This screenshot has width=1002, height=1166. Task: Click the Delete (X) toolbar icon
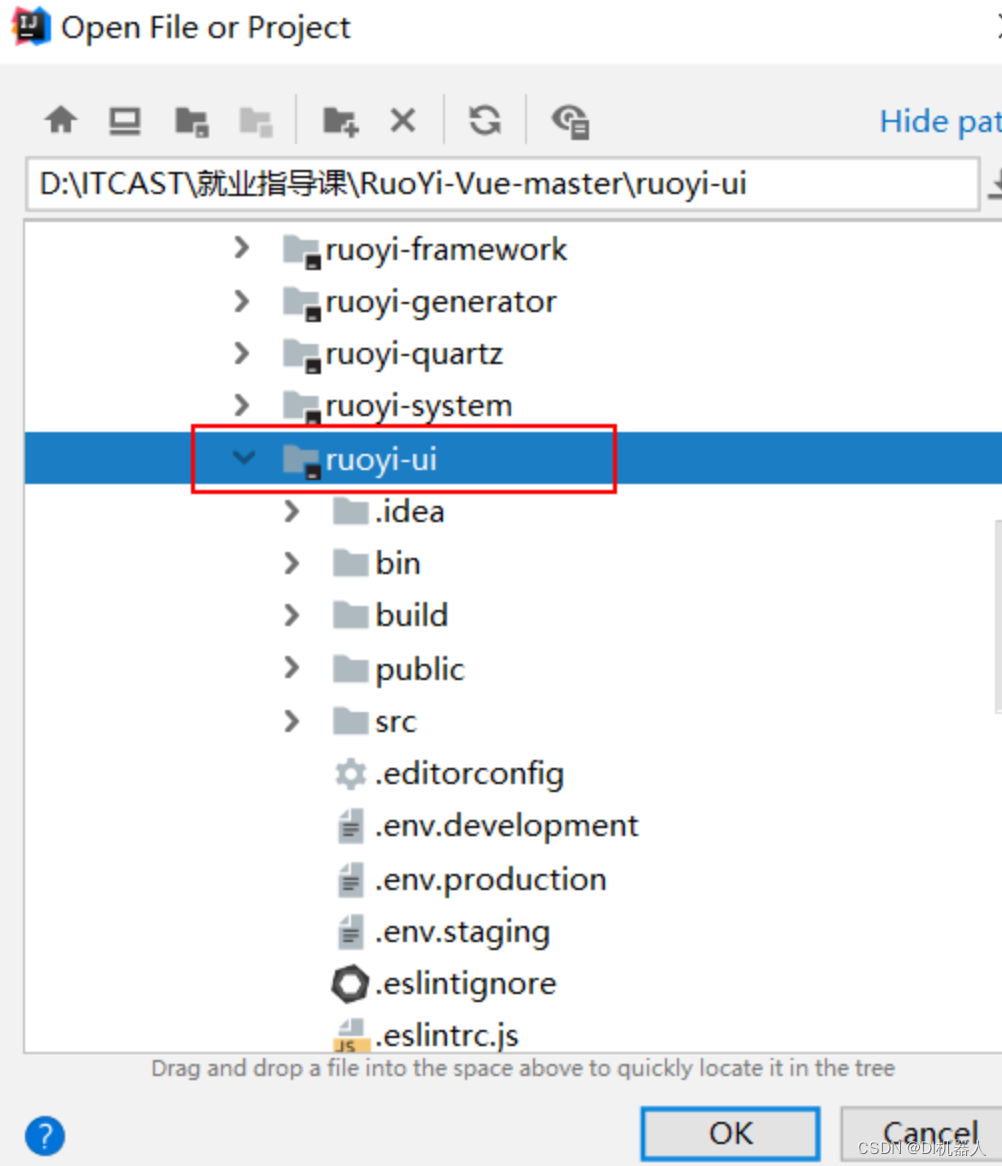tap(403, 120)
